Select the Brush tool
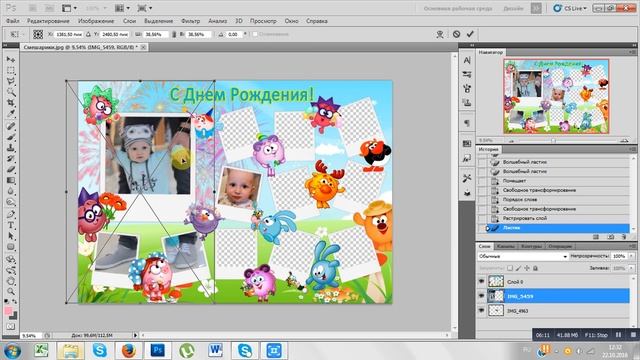The image size is (640, 360). coord(11,137)
